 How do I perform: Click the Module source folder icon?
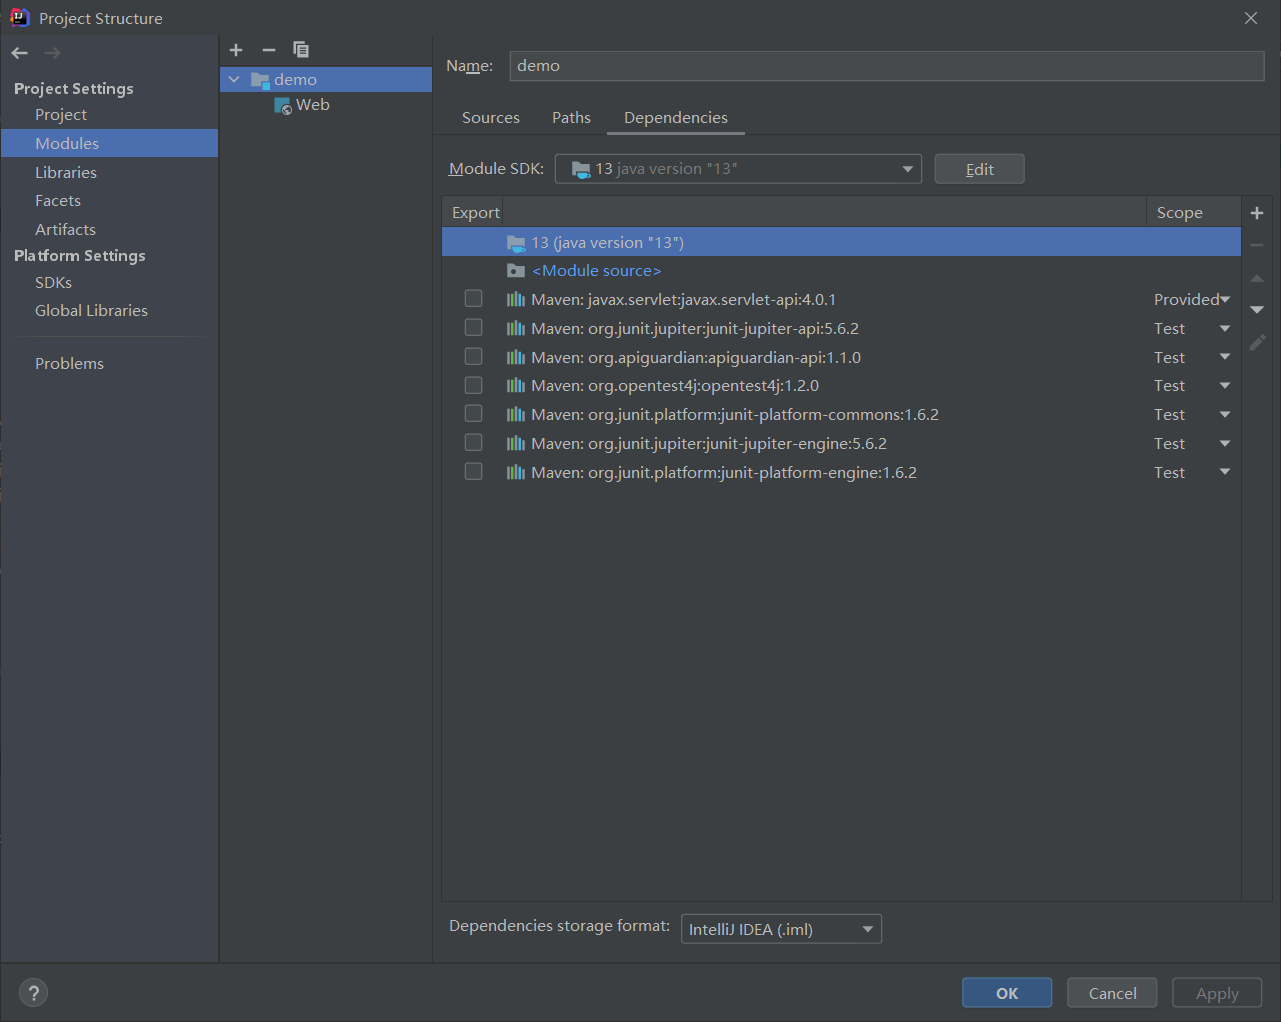coord(516,271)
